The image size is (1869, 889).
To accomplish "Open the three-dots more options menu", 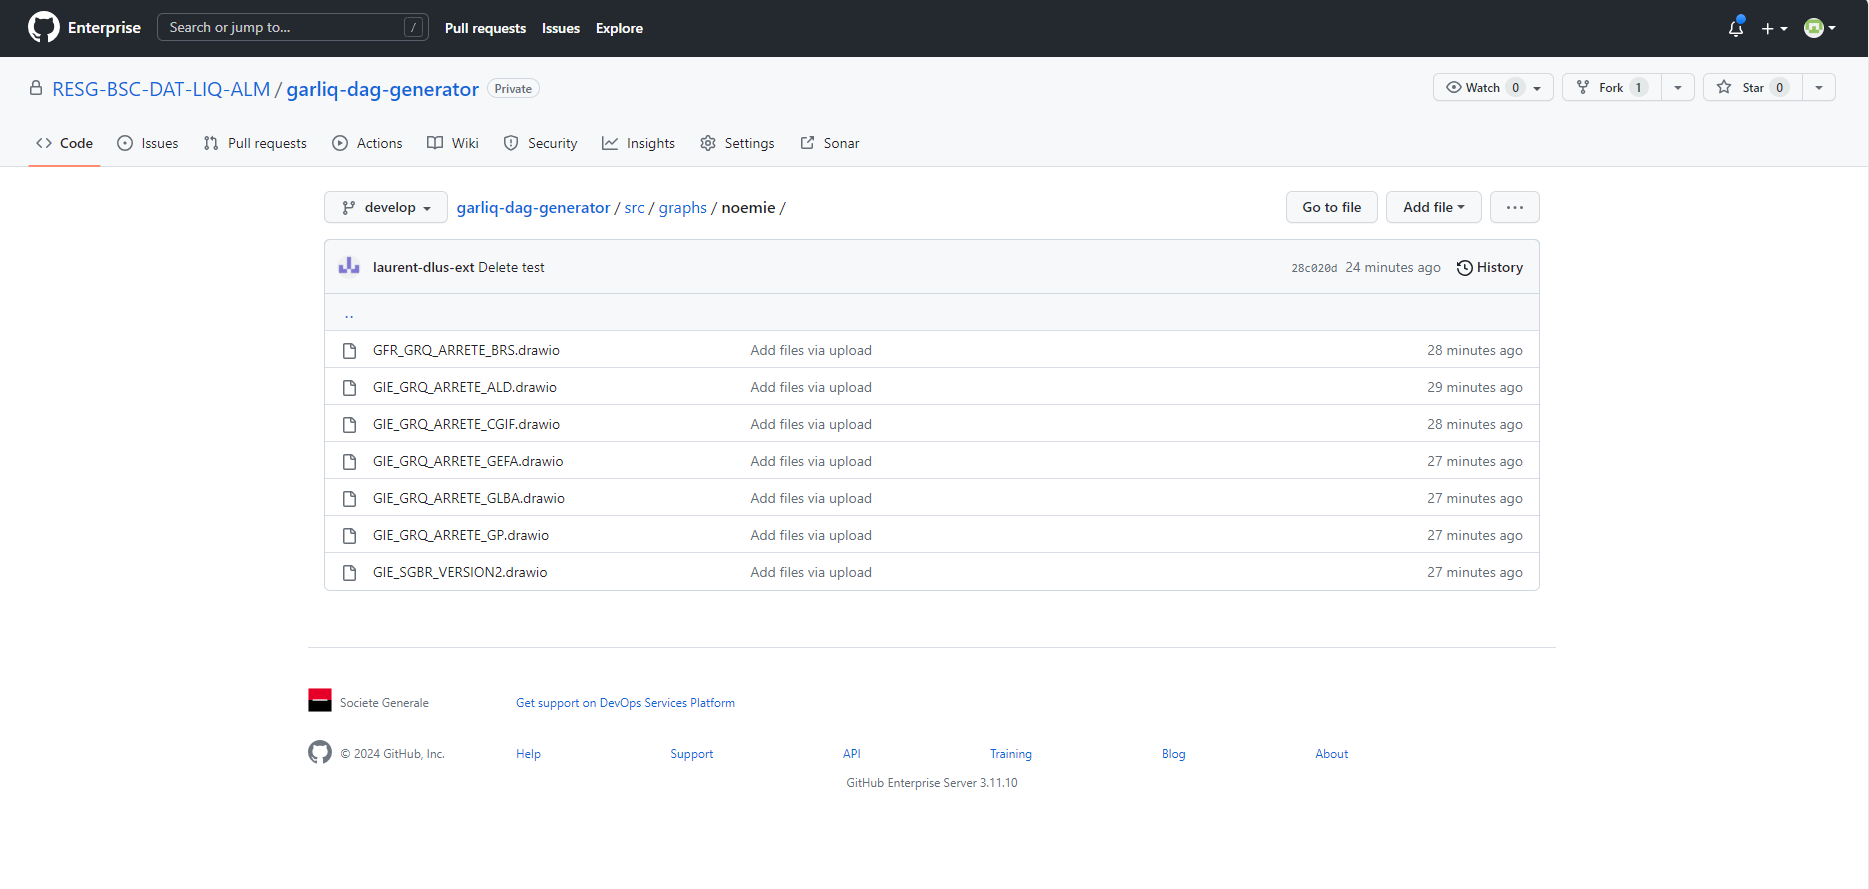I will [1515, 207].
